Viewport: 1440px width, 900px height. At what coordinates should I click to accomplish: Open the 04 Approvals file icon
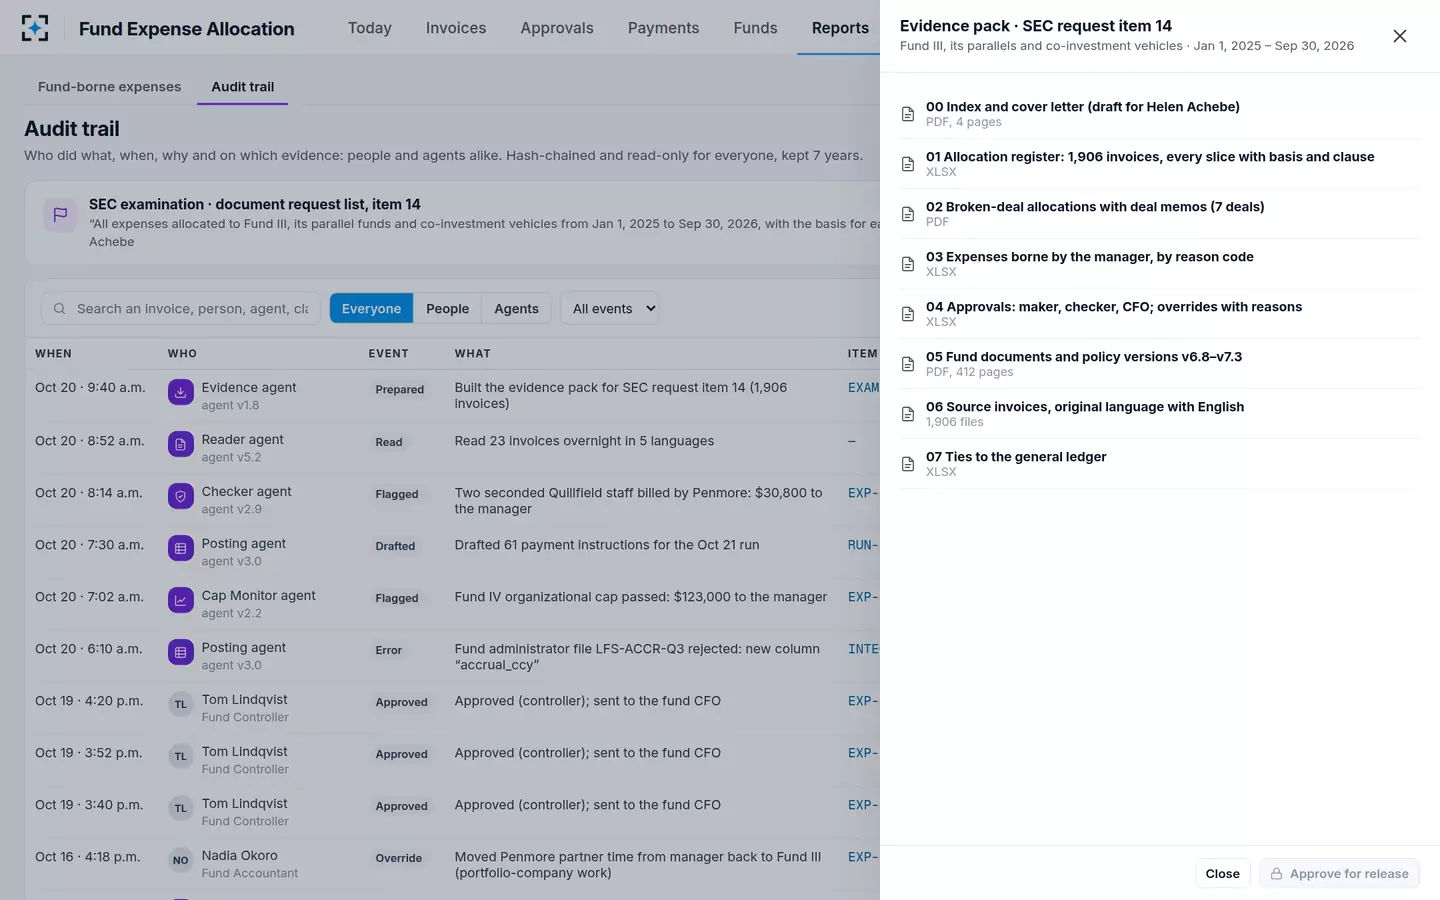pyautogui.click(x=908, y=314)
